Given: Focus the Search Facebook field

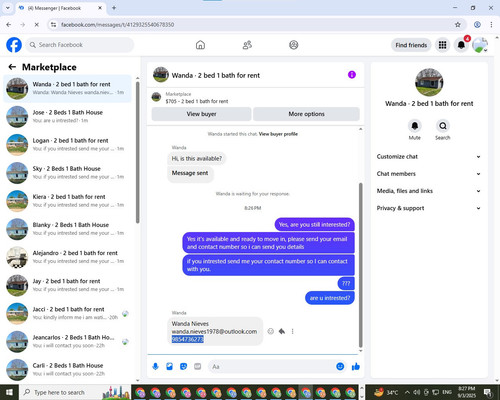Looking at the screenshot, I should click(x=80, y=45).
